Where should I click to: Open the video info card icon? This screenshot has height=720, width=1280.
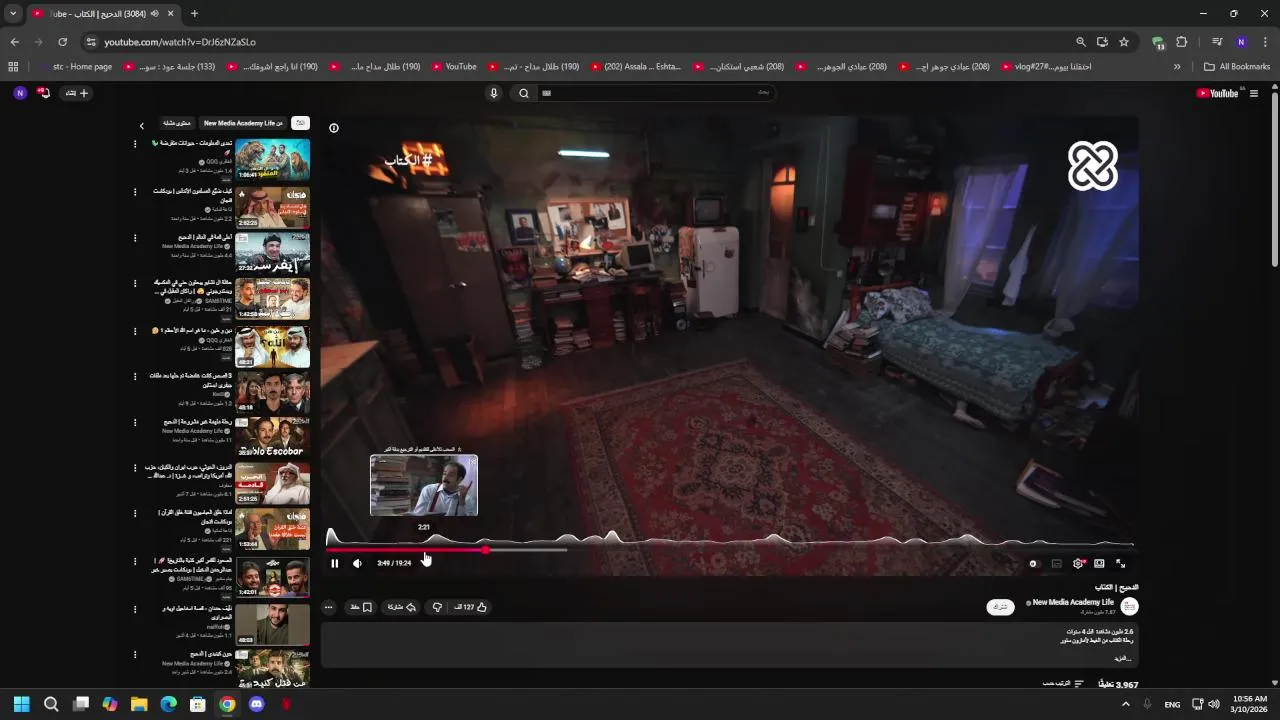click(x=334, y=128)
